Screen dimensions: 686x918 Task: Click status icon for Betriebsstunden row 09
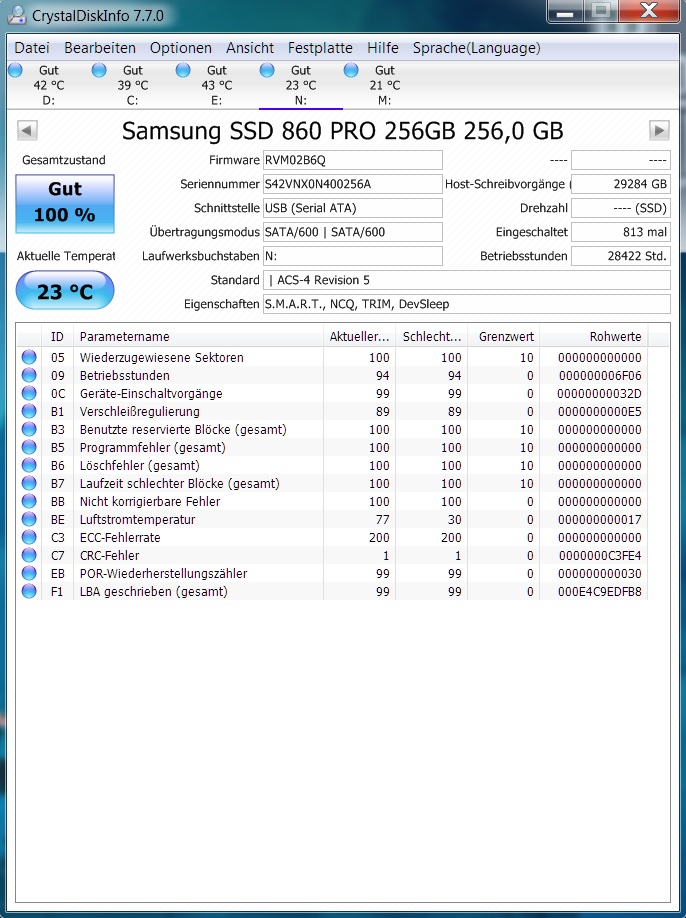(29, 375)
